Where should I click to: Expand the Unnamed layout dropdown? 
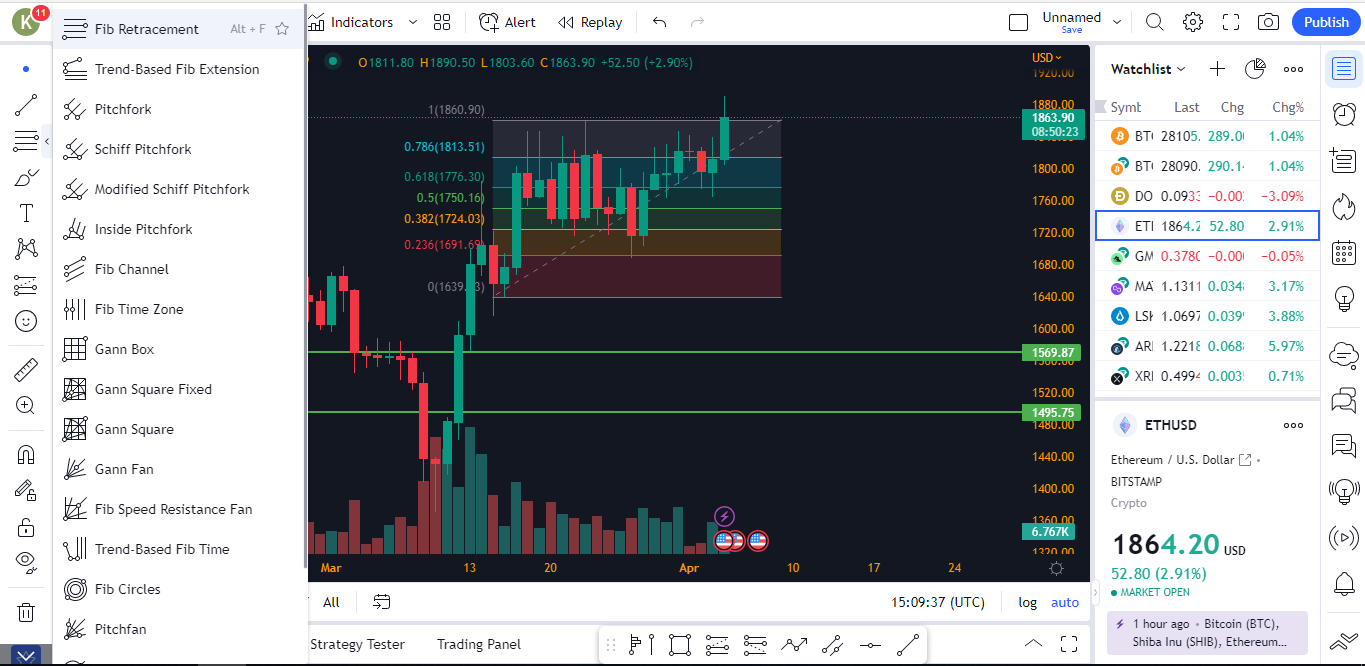coord(1117,22)
